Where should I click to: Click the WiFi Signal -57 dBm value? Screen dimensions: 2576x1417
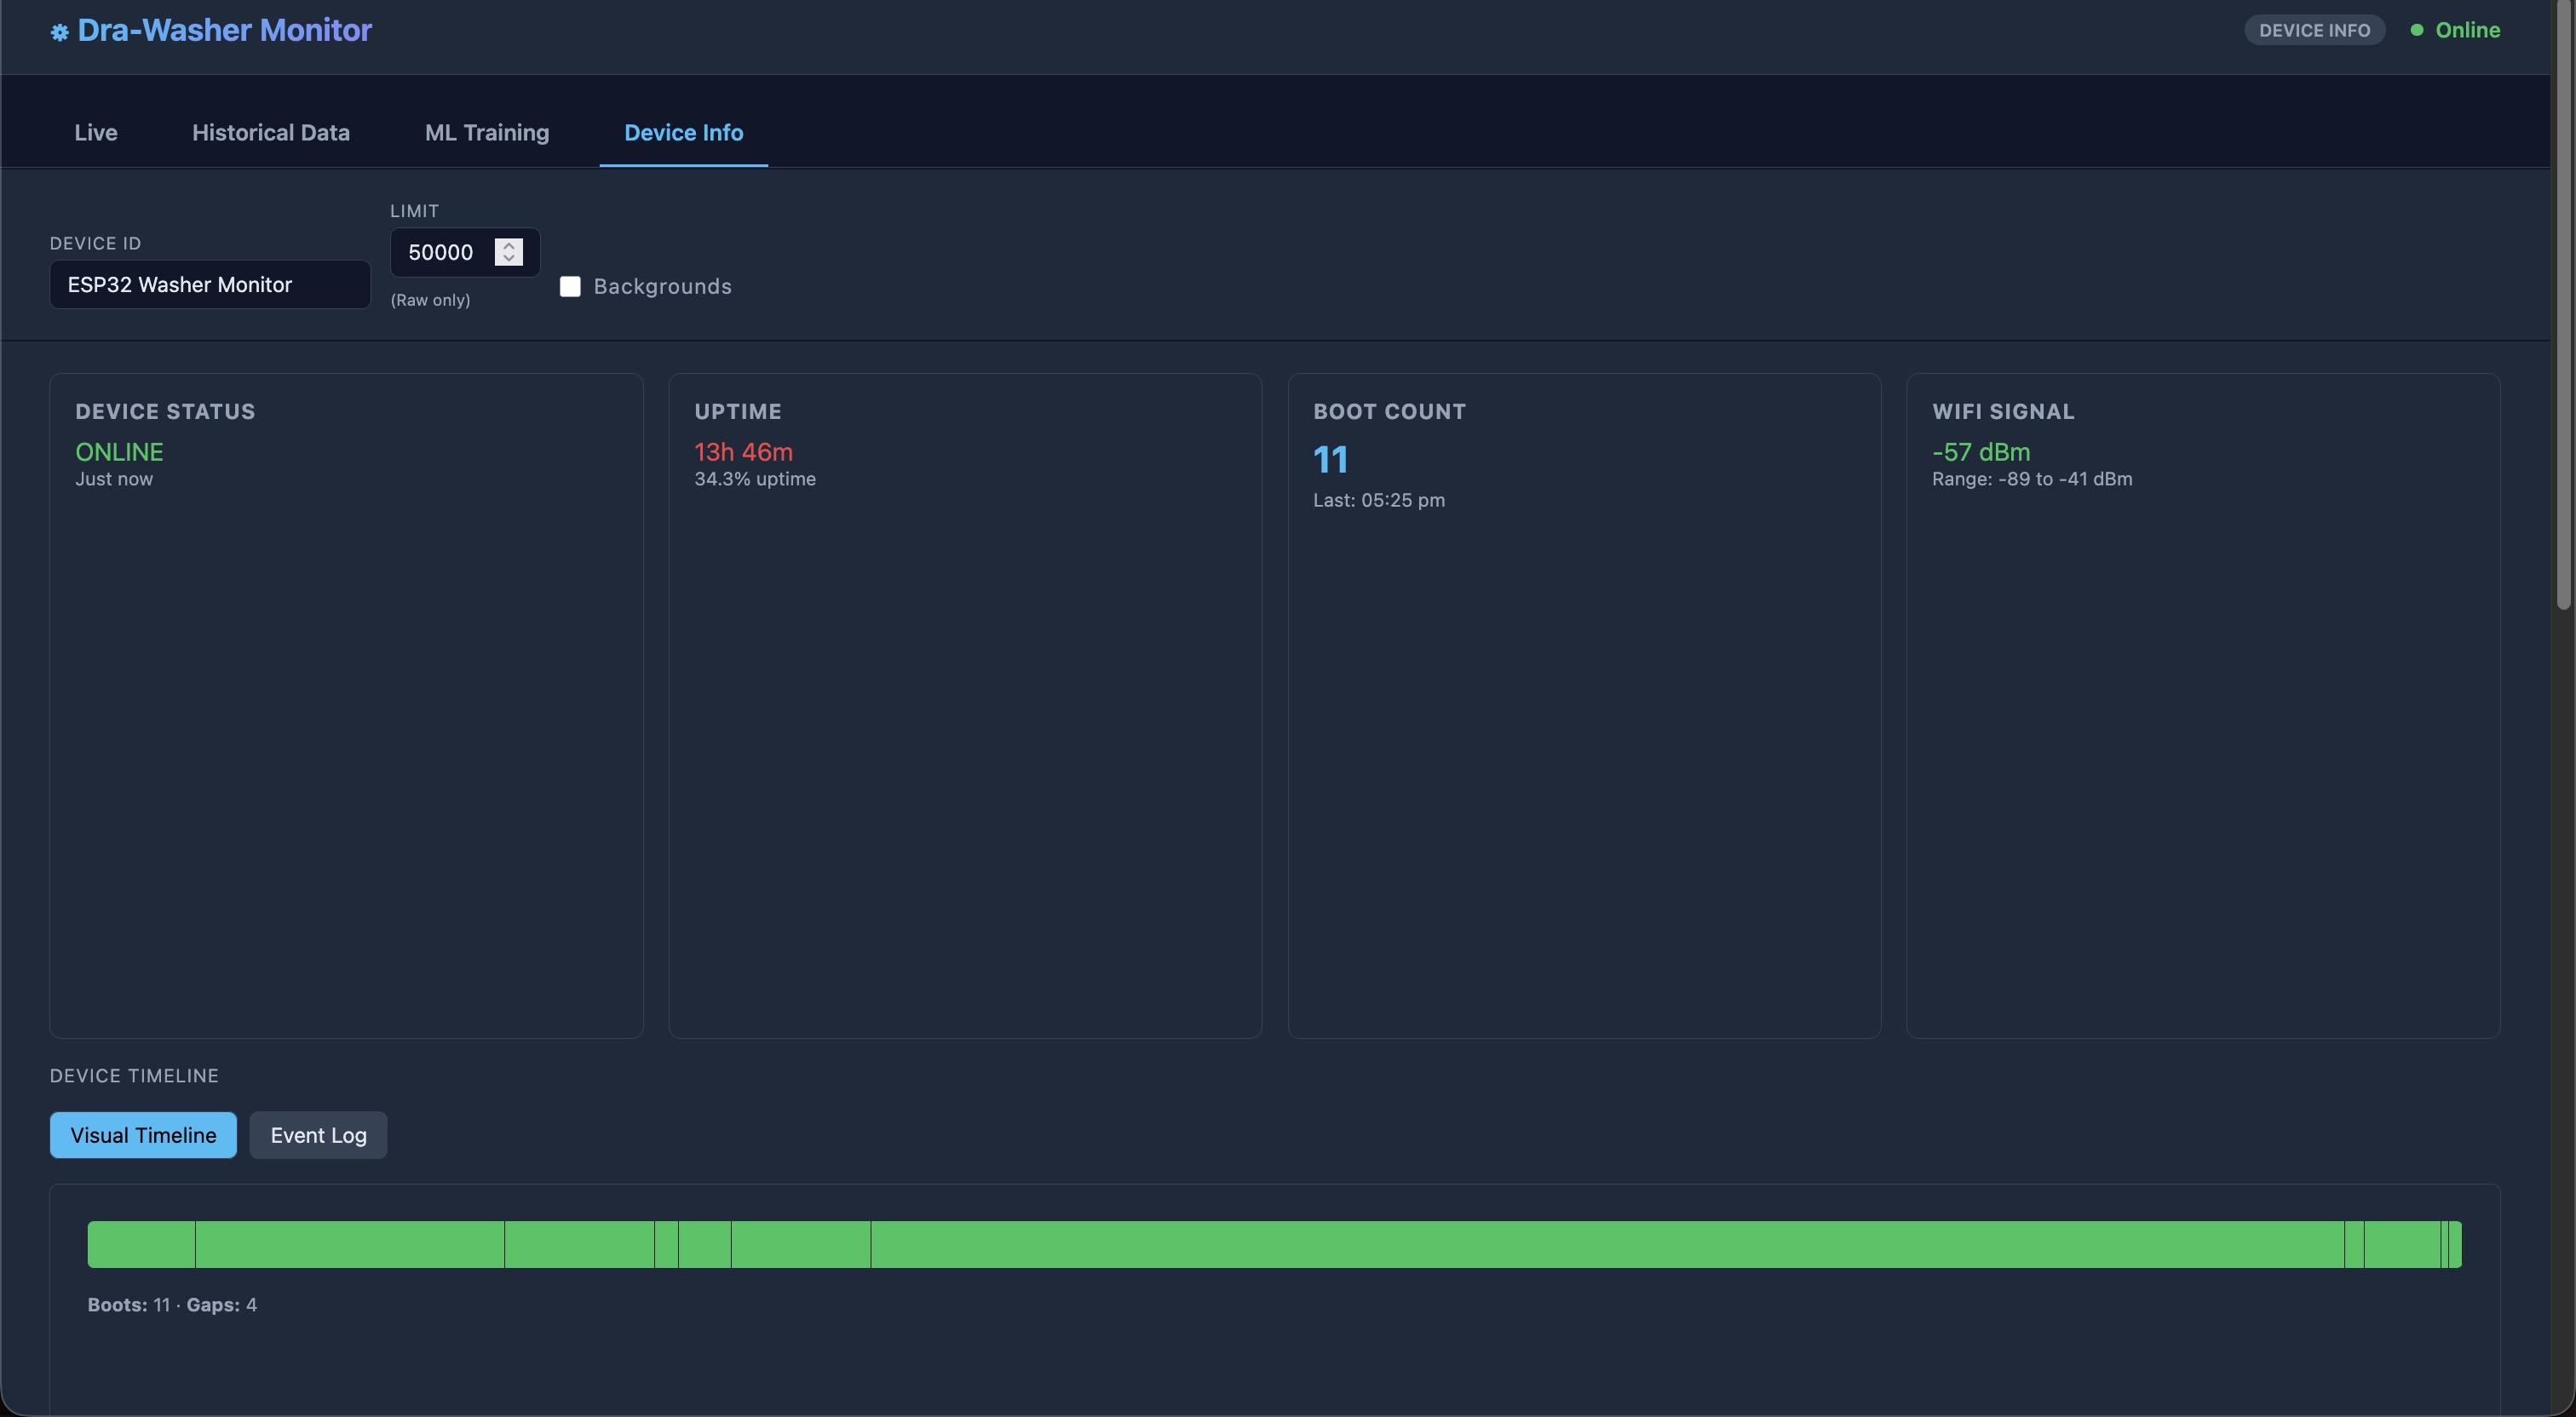(1981, 452)
